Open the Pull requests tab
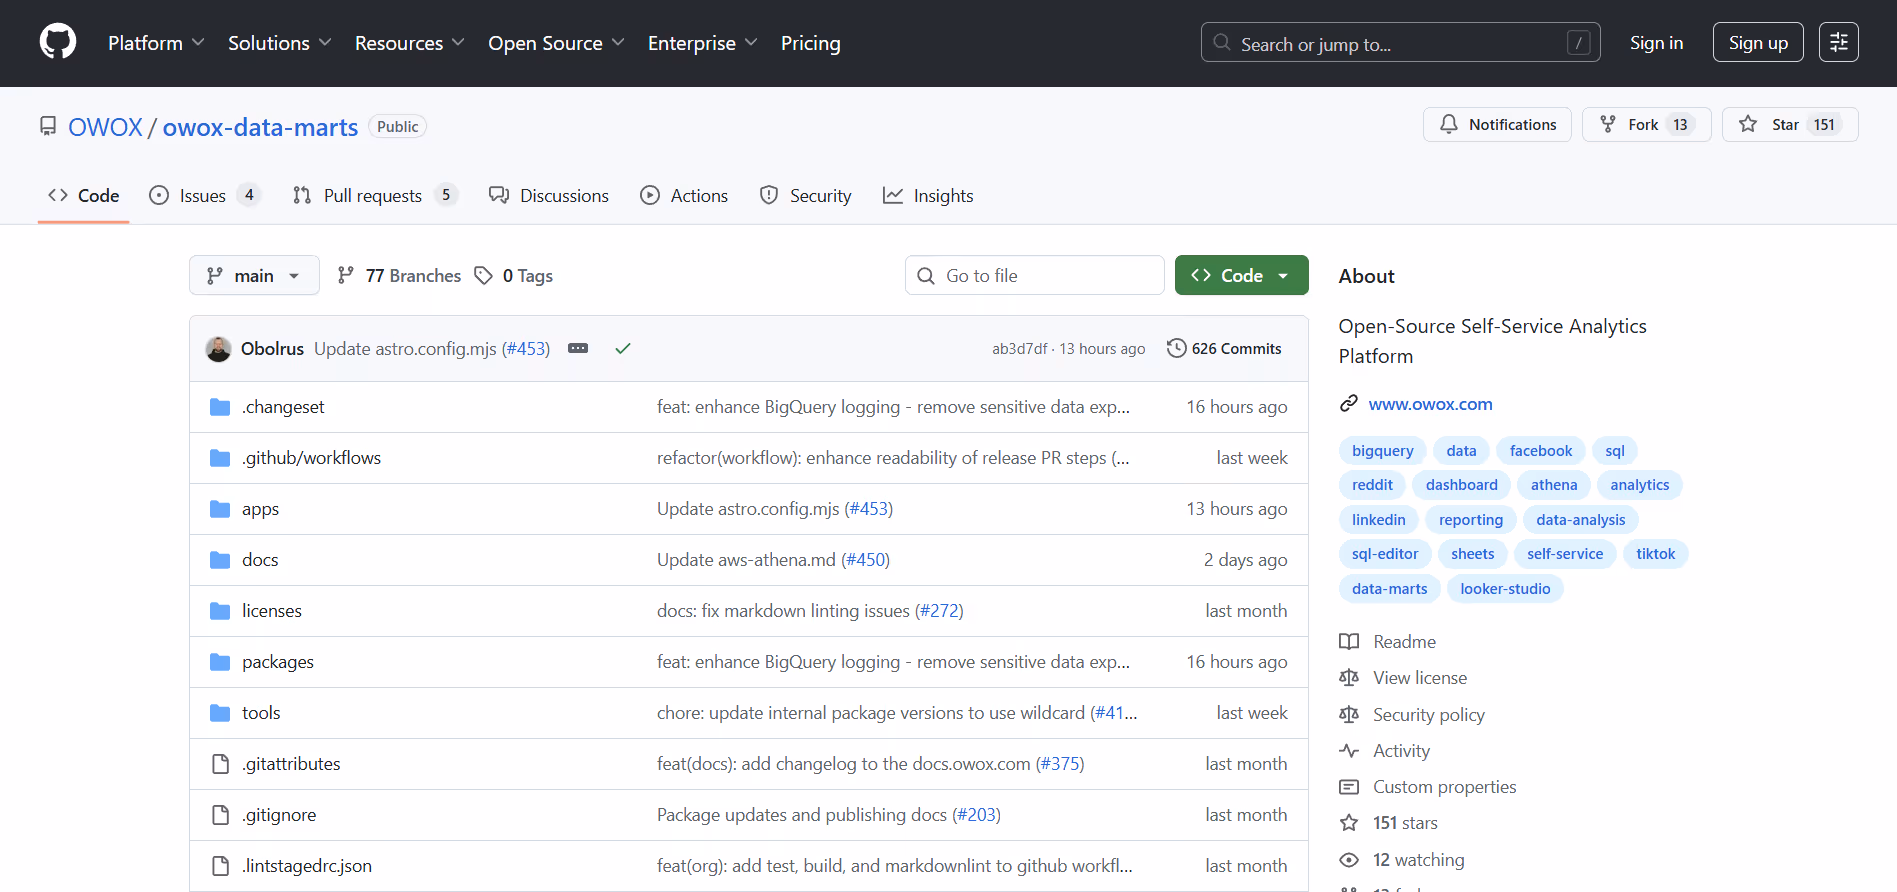The image size is (1897, 892). point(374,196)
